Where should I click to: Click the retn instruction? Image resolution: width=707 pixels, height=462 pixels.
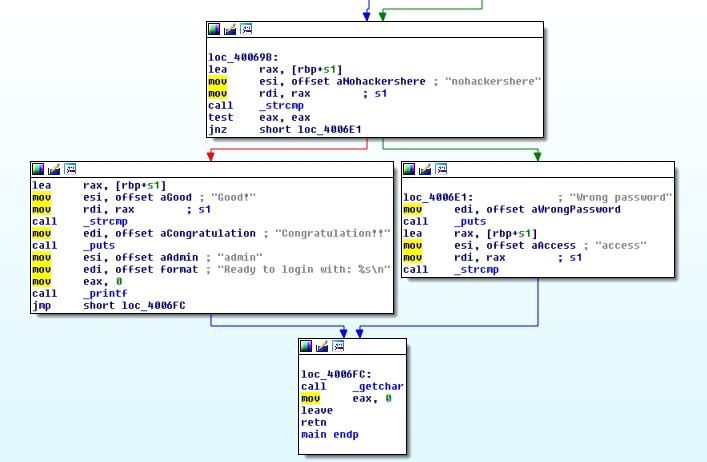point(314,423)
